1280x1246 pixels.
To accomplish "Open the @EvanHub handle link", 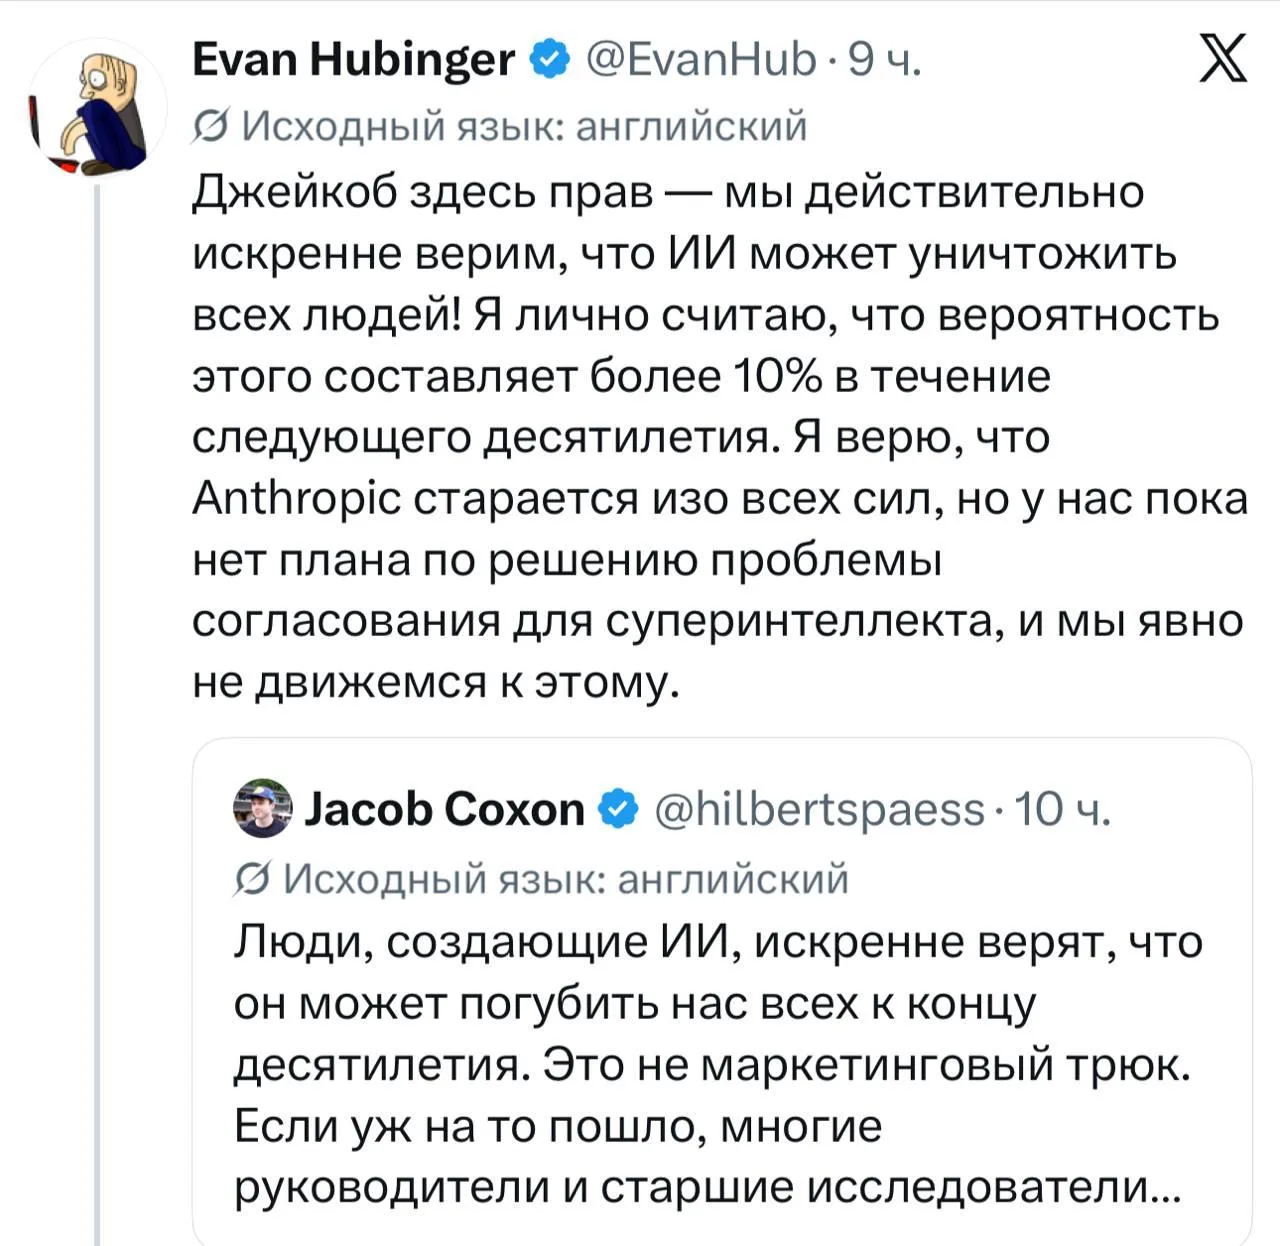I will coord(700,61).
